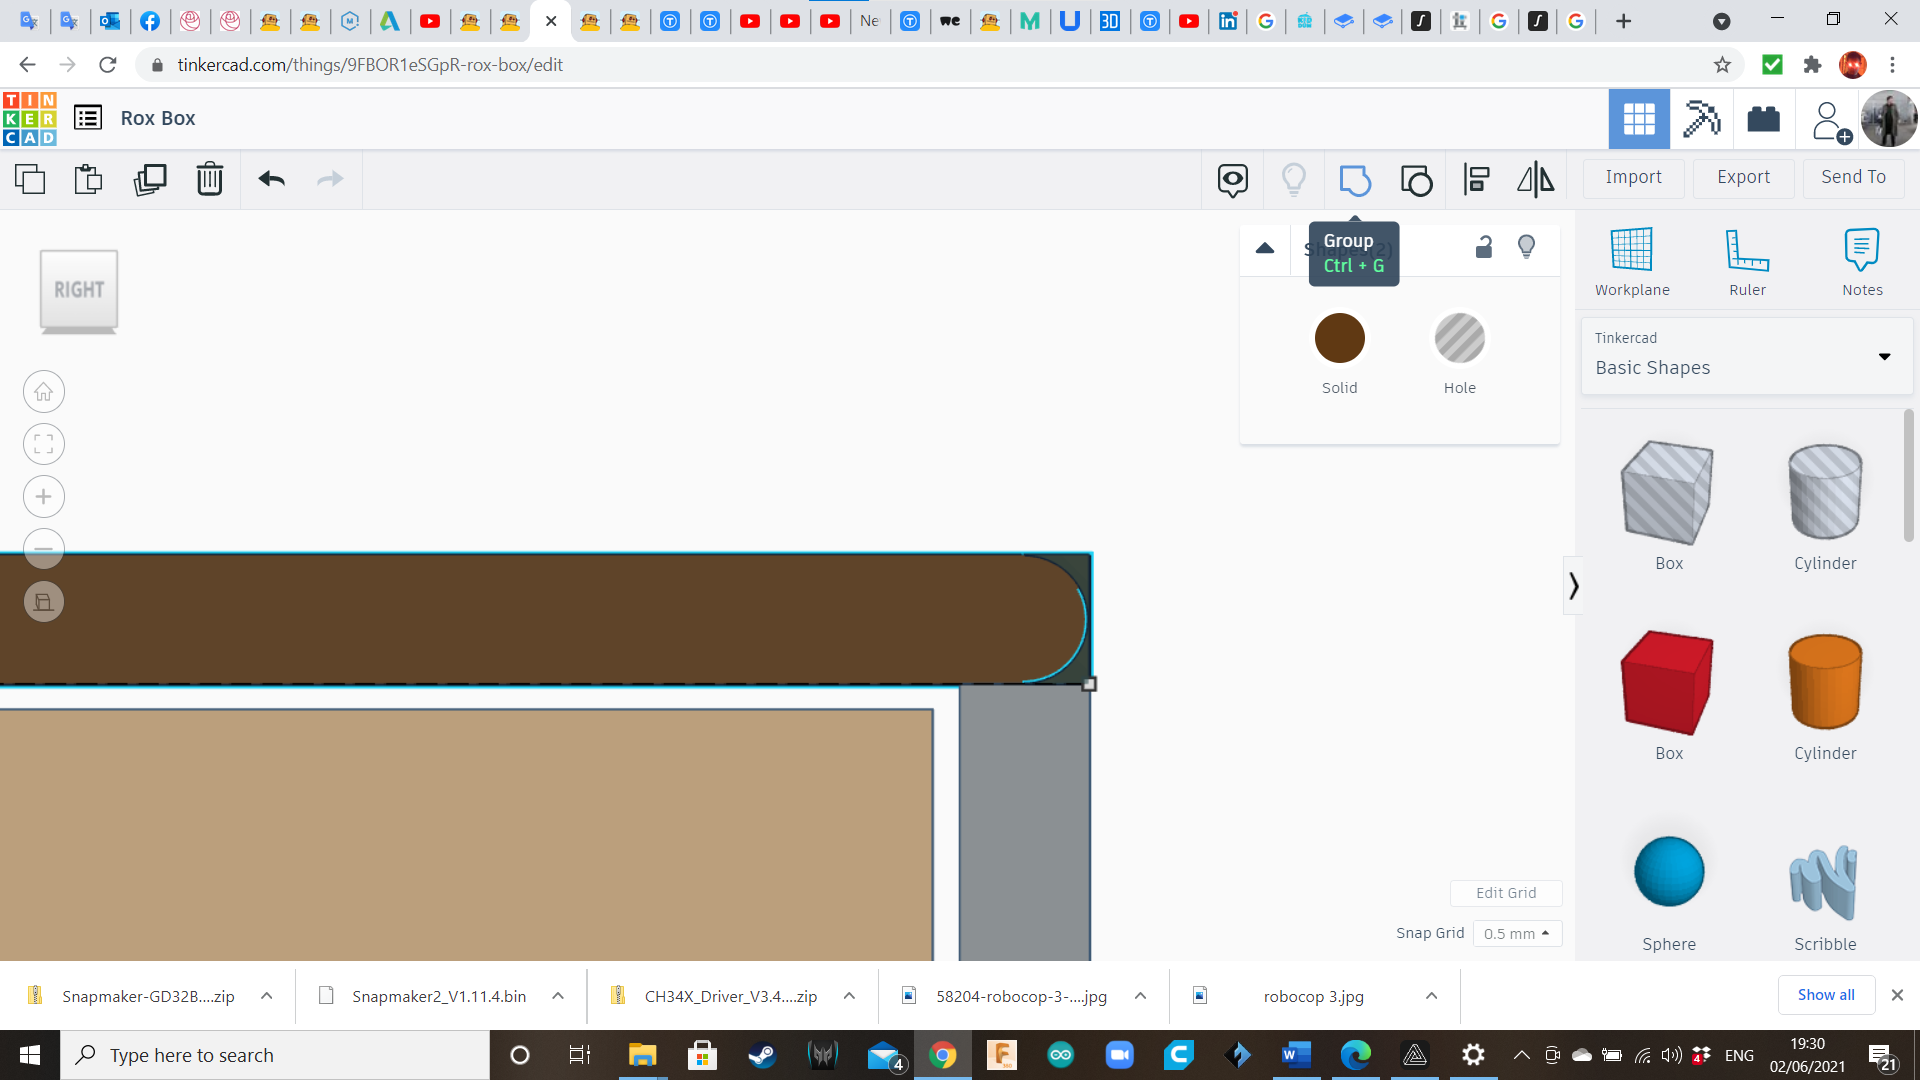Click the Ungroup shapes icon
Screen dimensions: 1920x1080
pos(1416,180)
